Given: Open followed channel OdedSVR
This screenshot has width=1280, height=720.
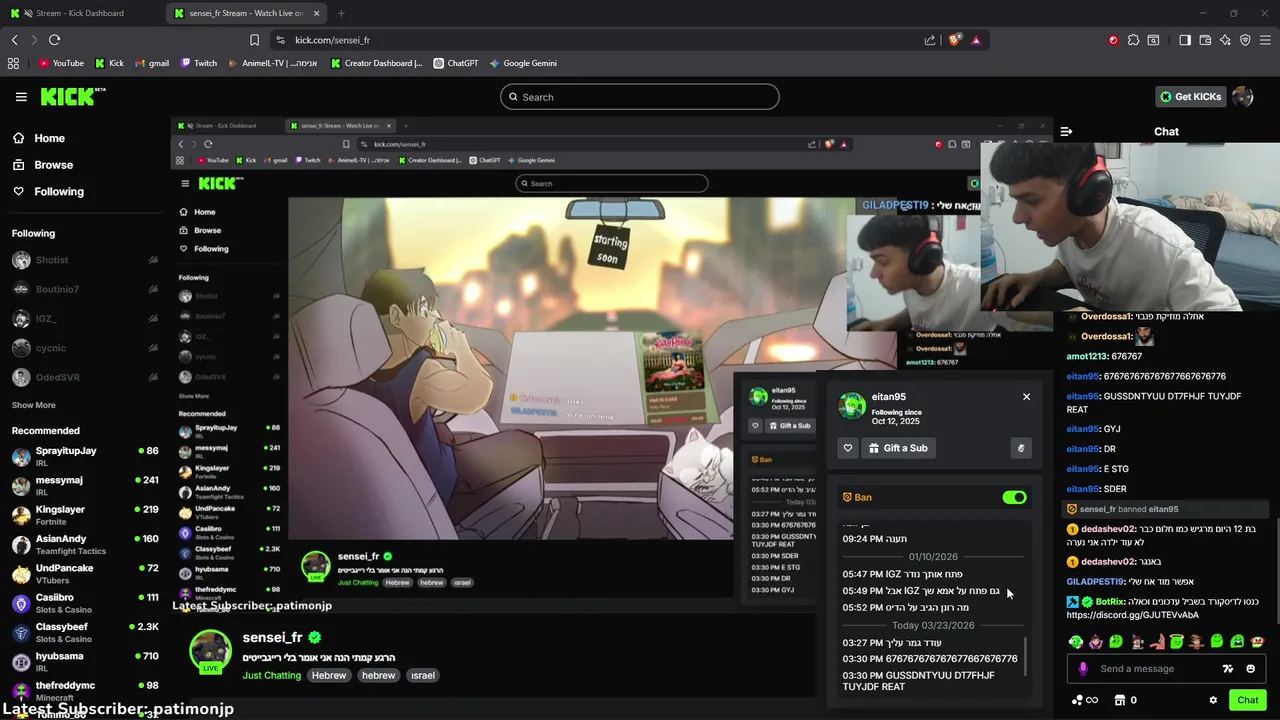Looking at the screenshot, I should [84, 377].
